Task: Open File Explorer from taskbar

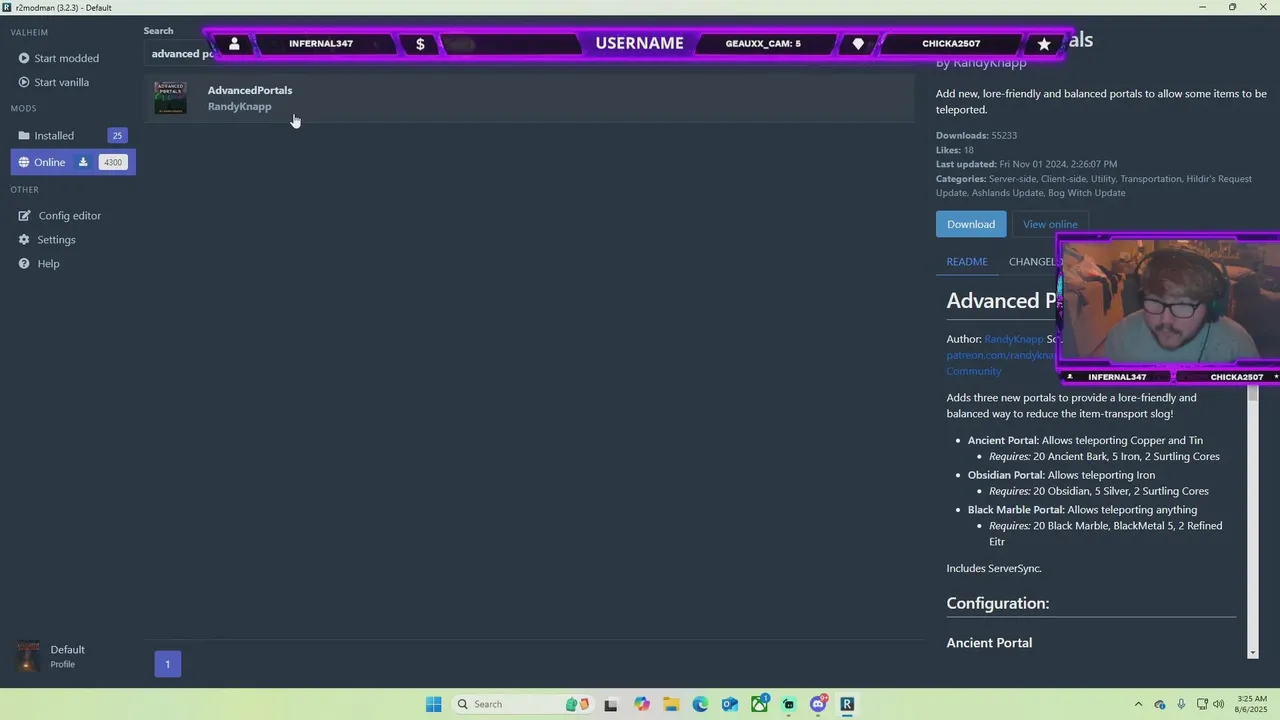Action: (670, 704)
